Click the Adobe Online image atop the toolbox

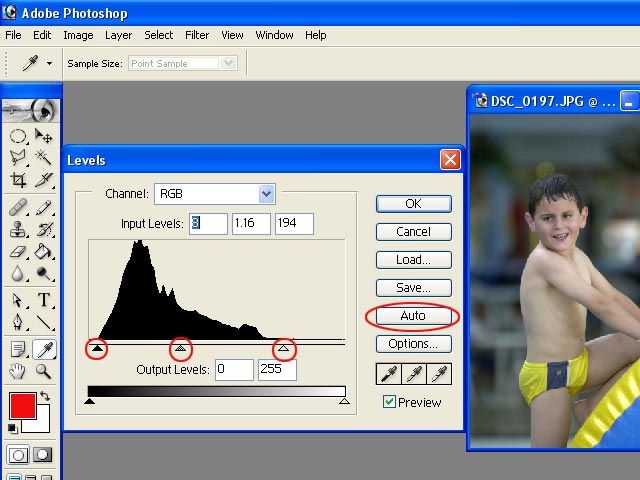click(x=31, y=110)
